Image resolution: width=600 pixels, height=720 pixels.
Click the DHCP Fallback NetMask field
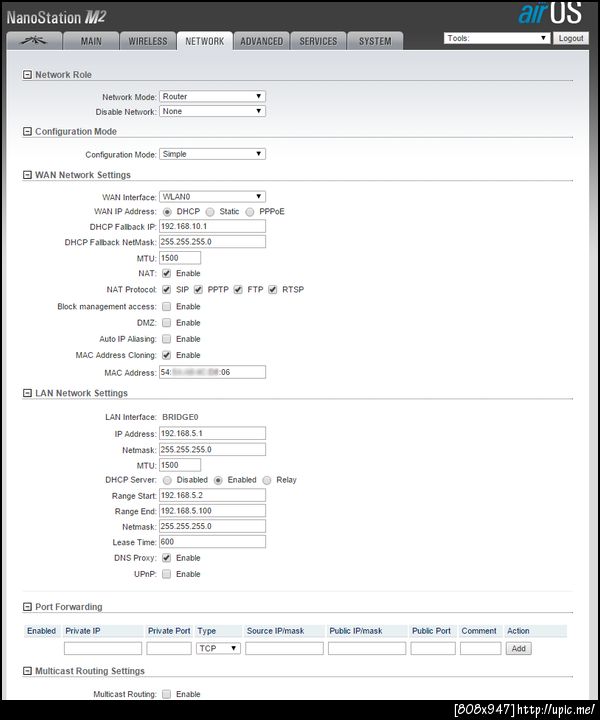212,242
